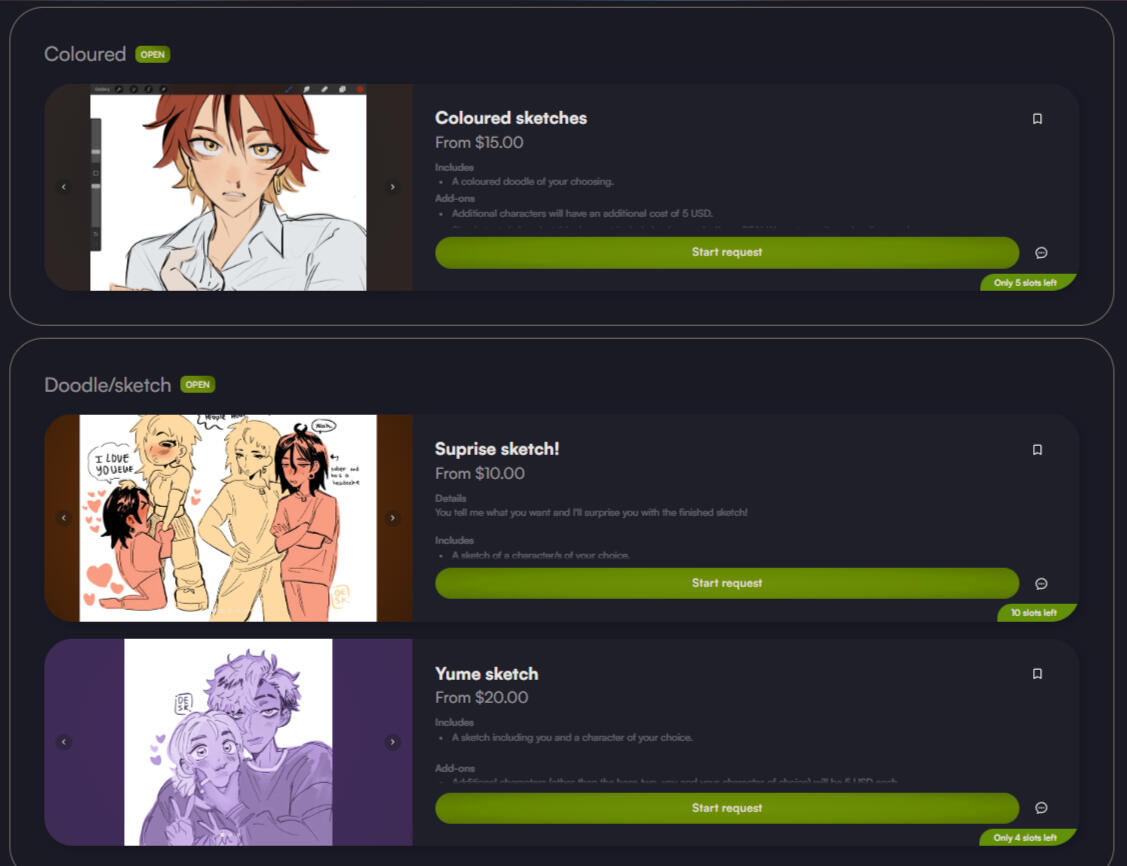
Task: Show previous image in Suprise sketch carousel
Action: coord(64,517)
